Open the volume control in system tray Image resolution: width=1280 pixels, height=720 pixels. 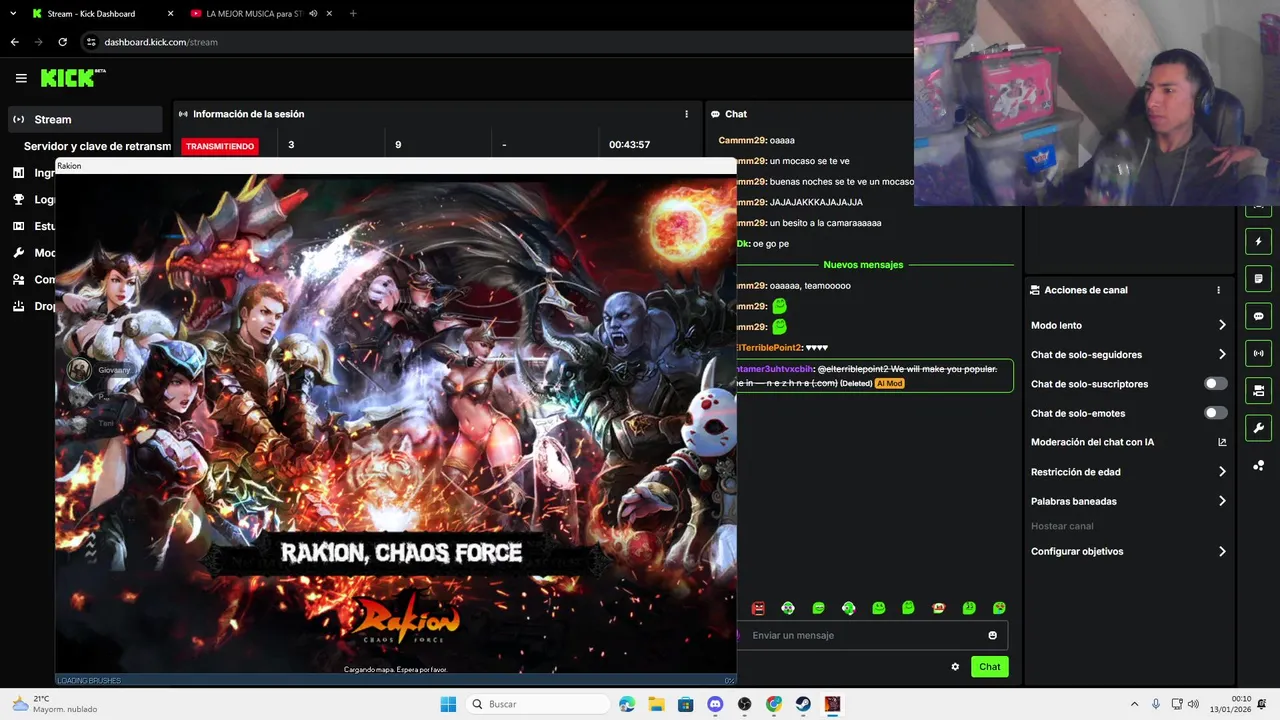pos(1193,704)
